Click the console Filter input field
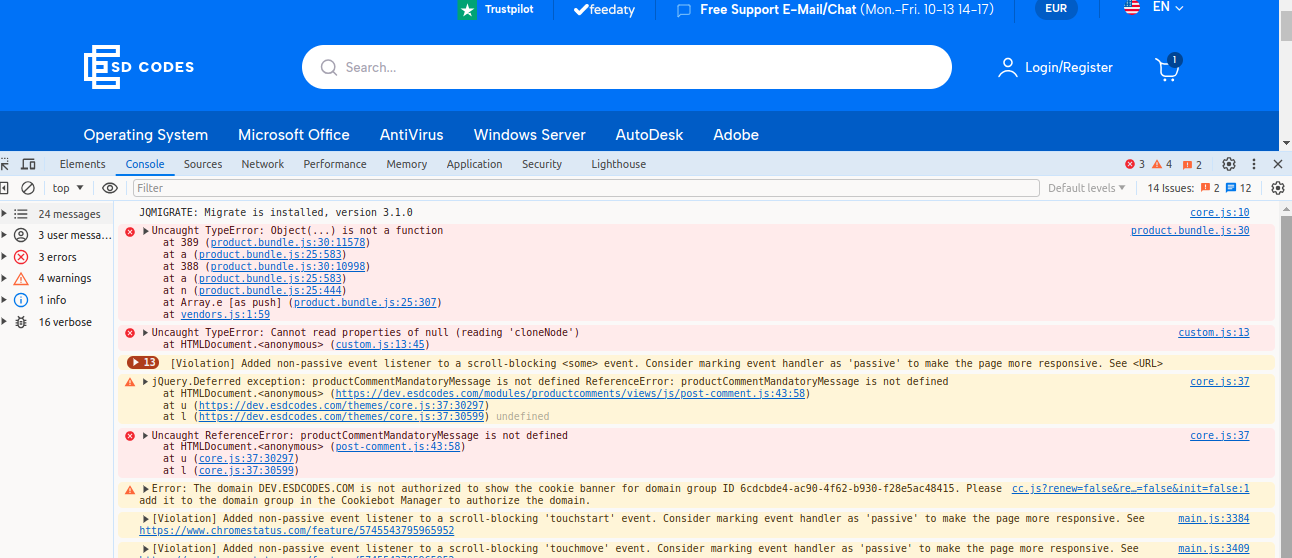 coord(586,188)
